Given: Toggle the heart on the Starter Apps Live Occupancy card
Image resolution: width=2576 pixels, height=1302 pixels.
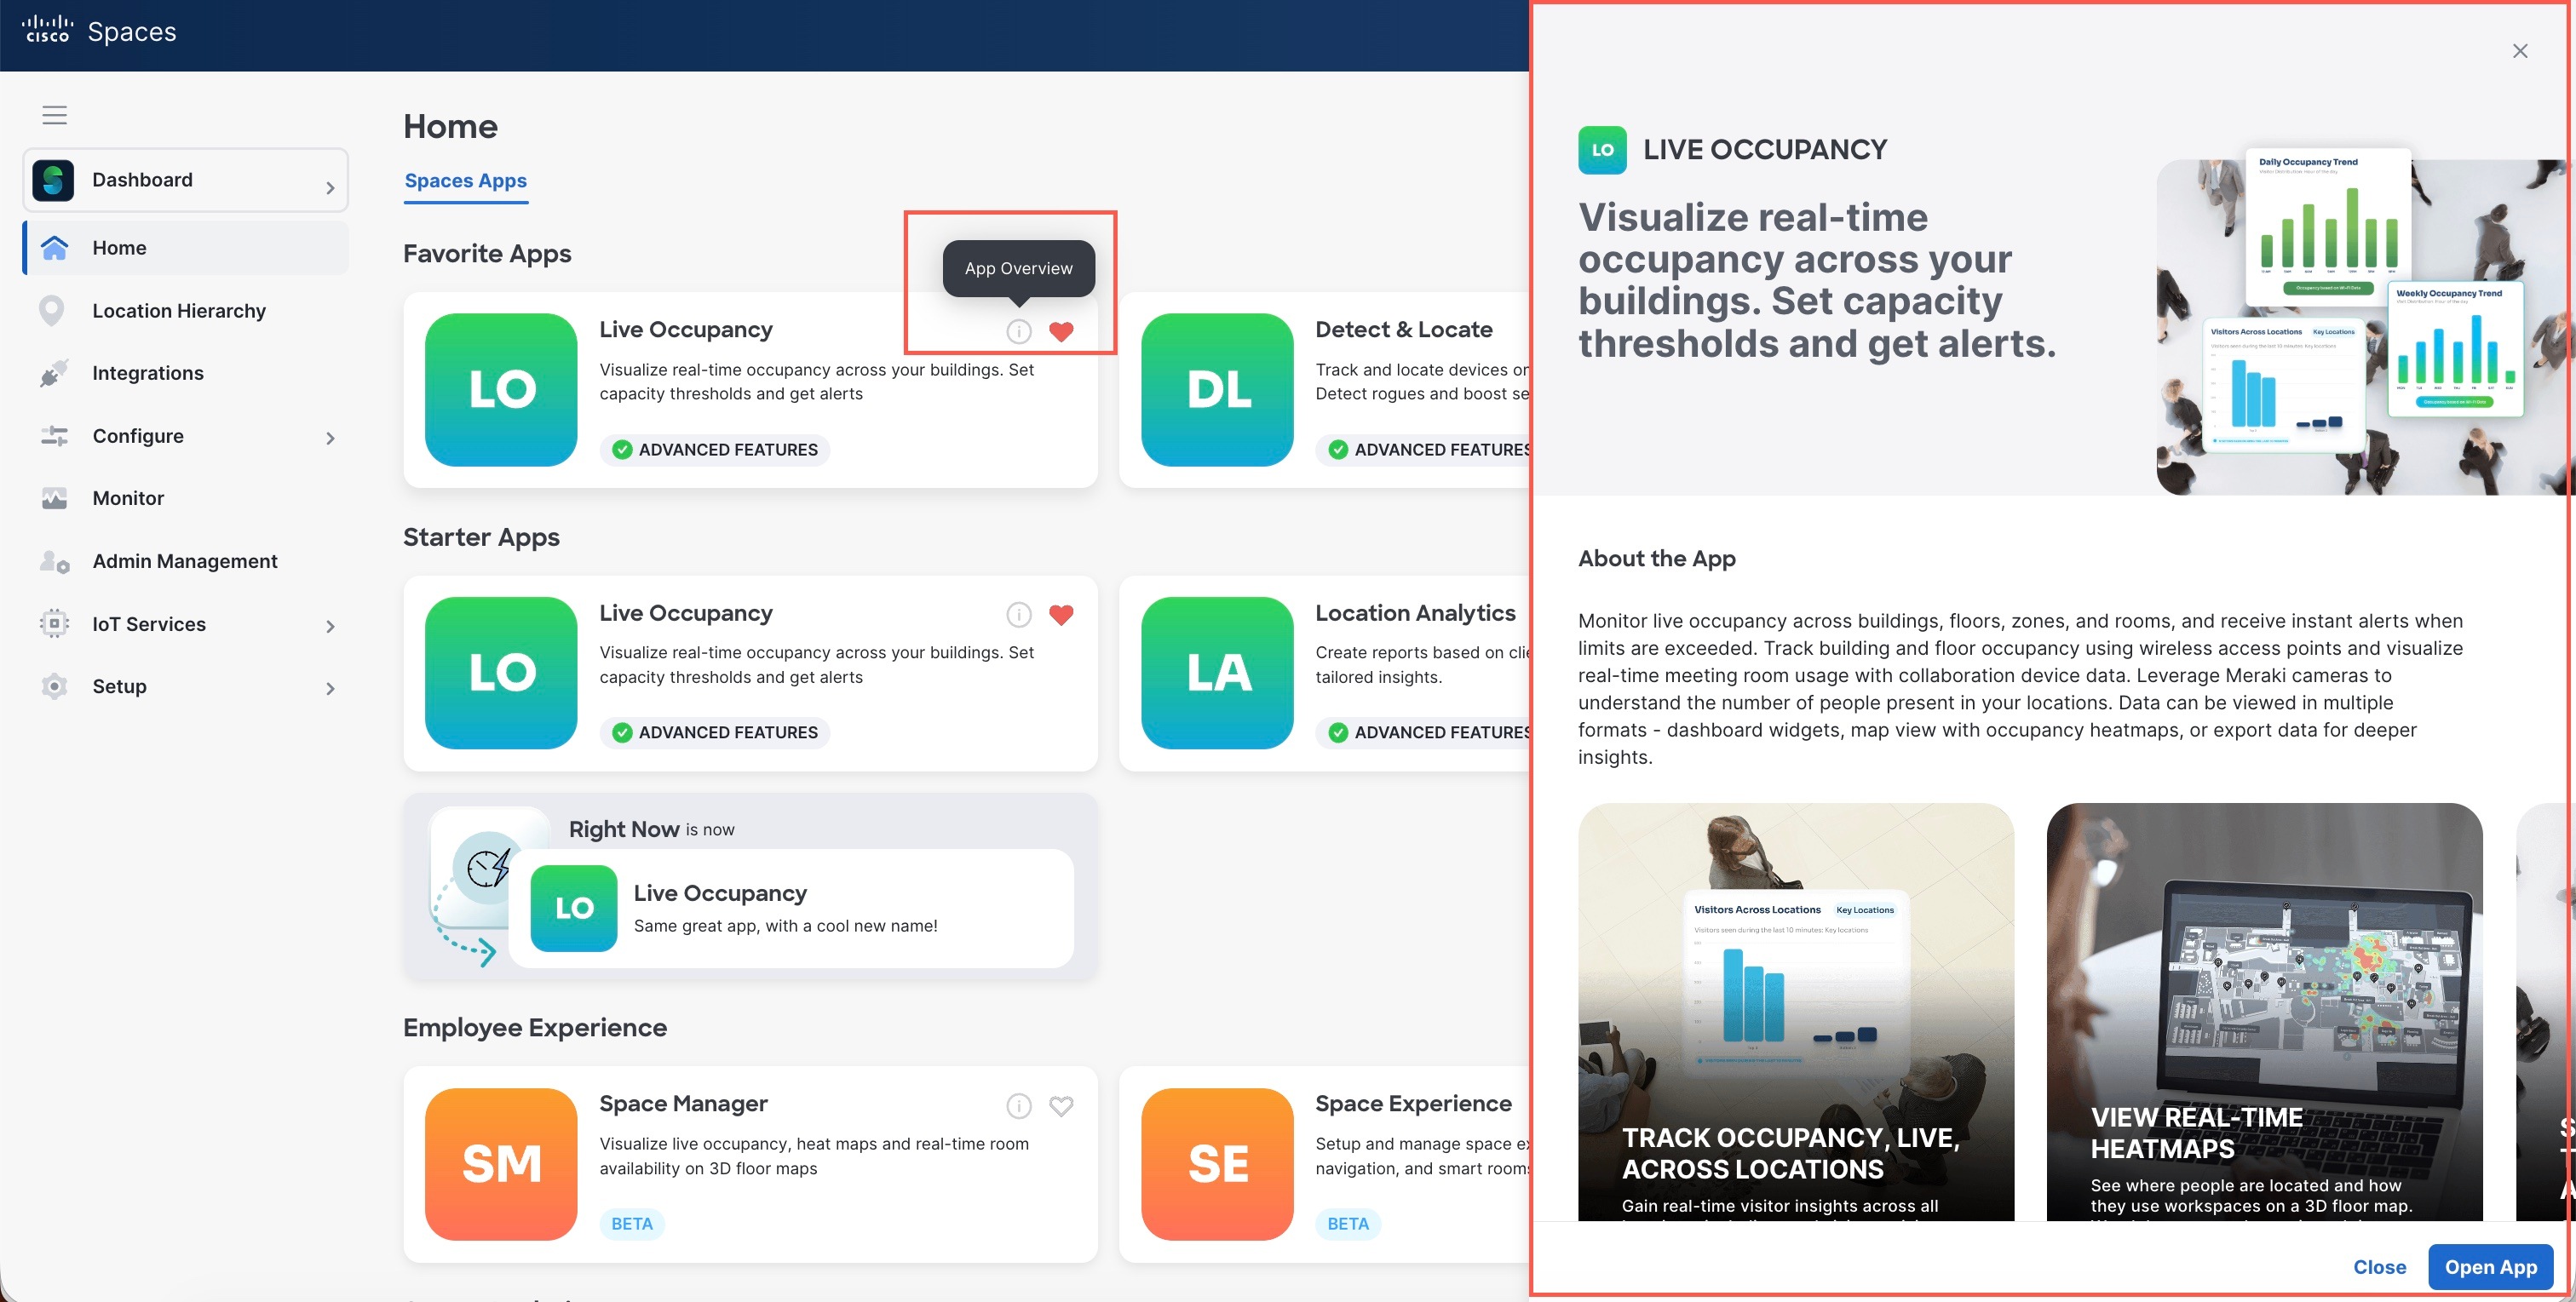Looking at the screenshot, I should (x=1061, y=614).
